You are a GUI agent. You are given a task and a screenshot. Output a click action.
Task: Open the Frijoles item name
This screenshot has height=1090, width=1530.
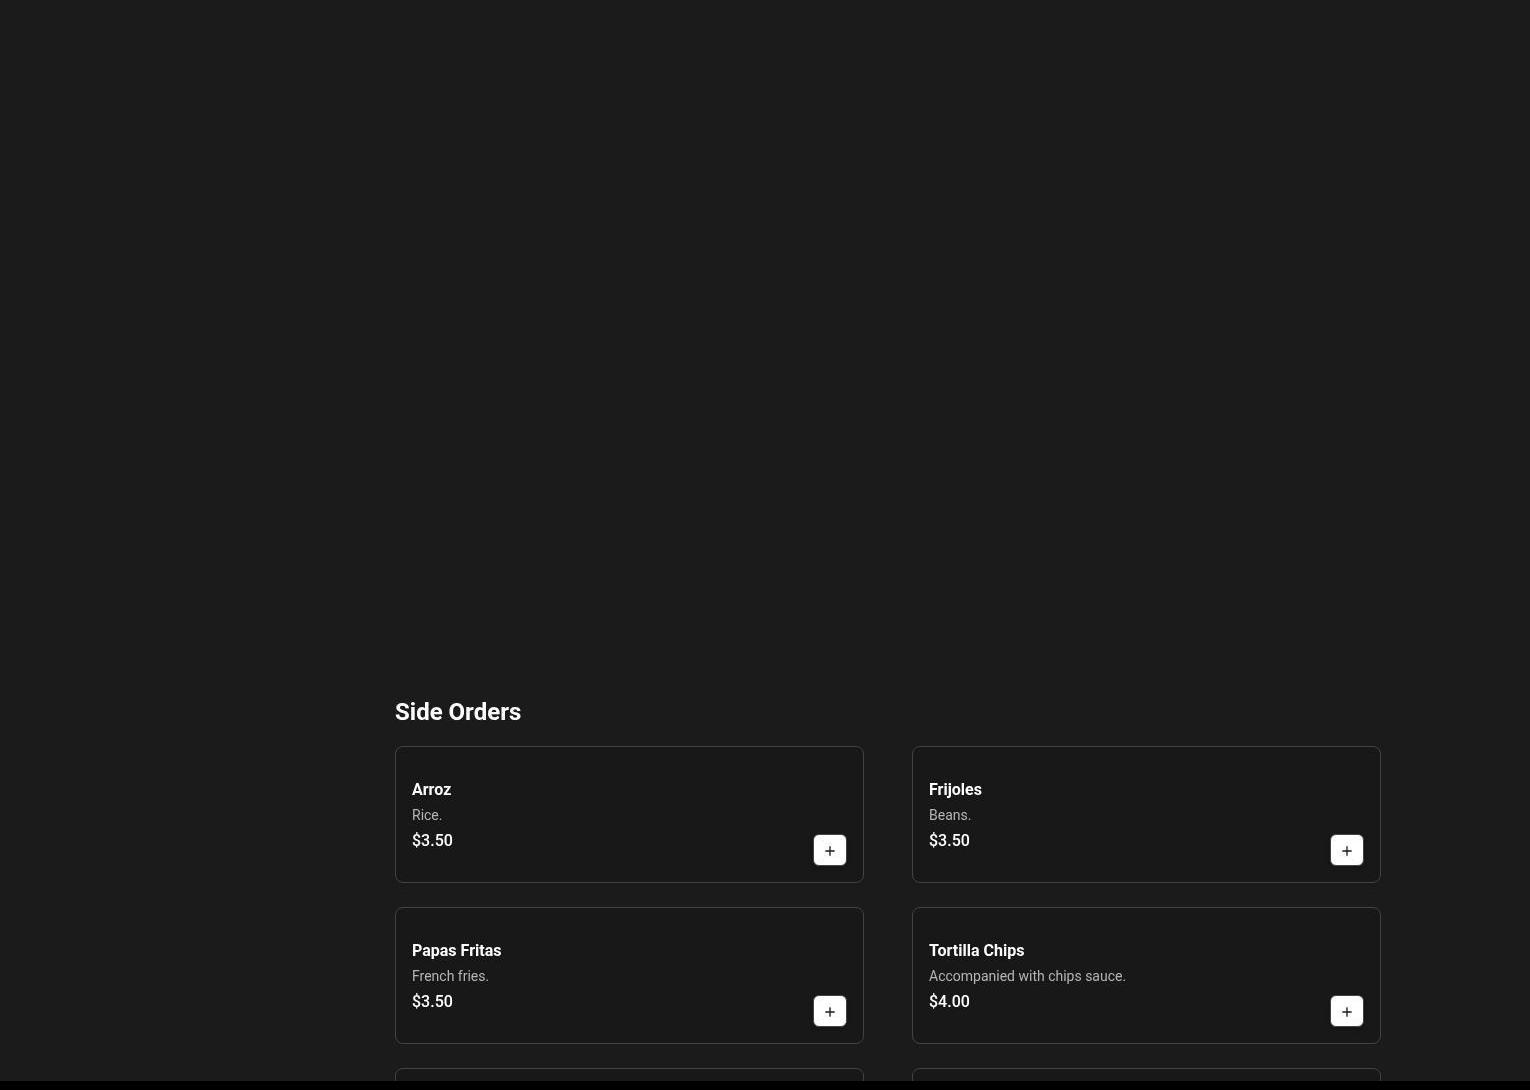(955, 790)
